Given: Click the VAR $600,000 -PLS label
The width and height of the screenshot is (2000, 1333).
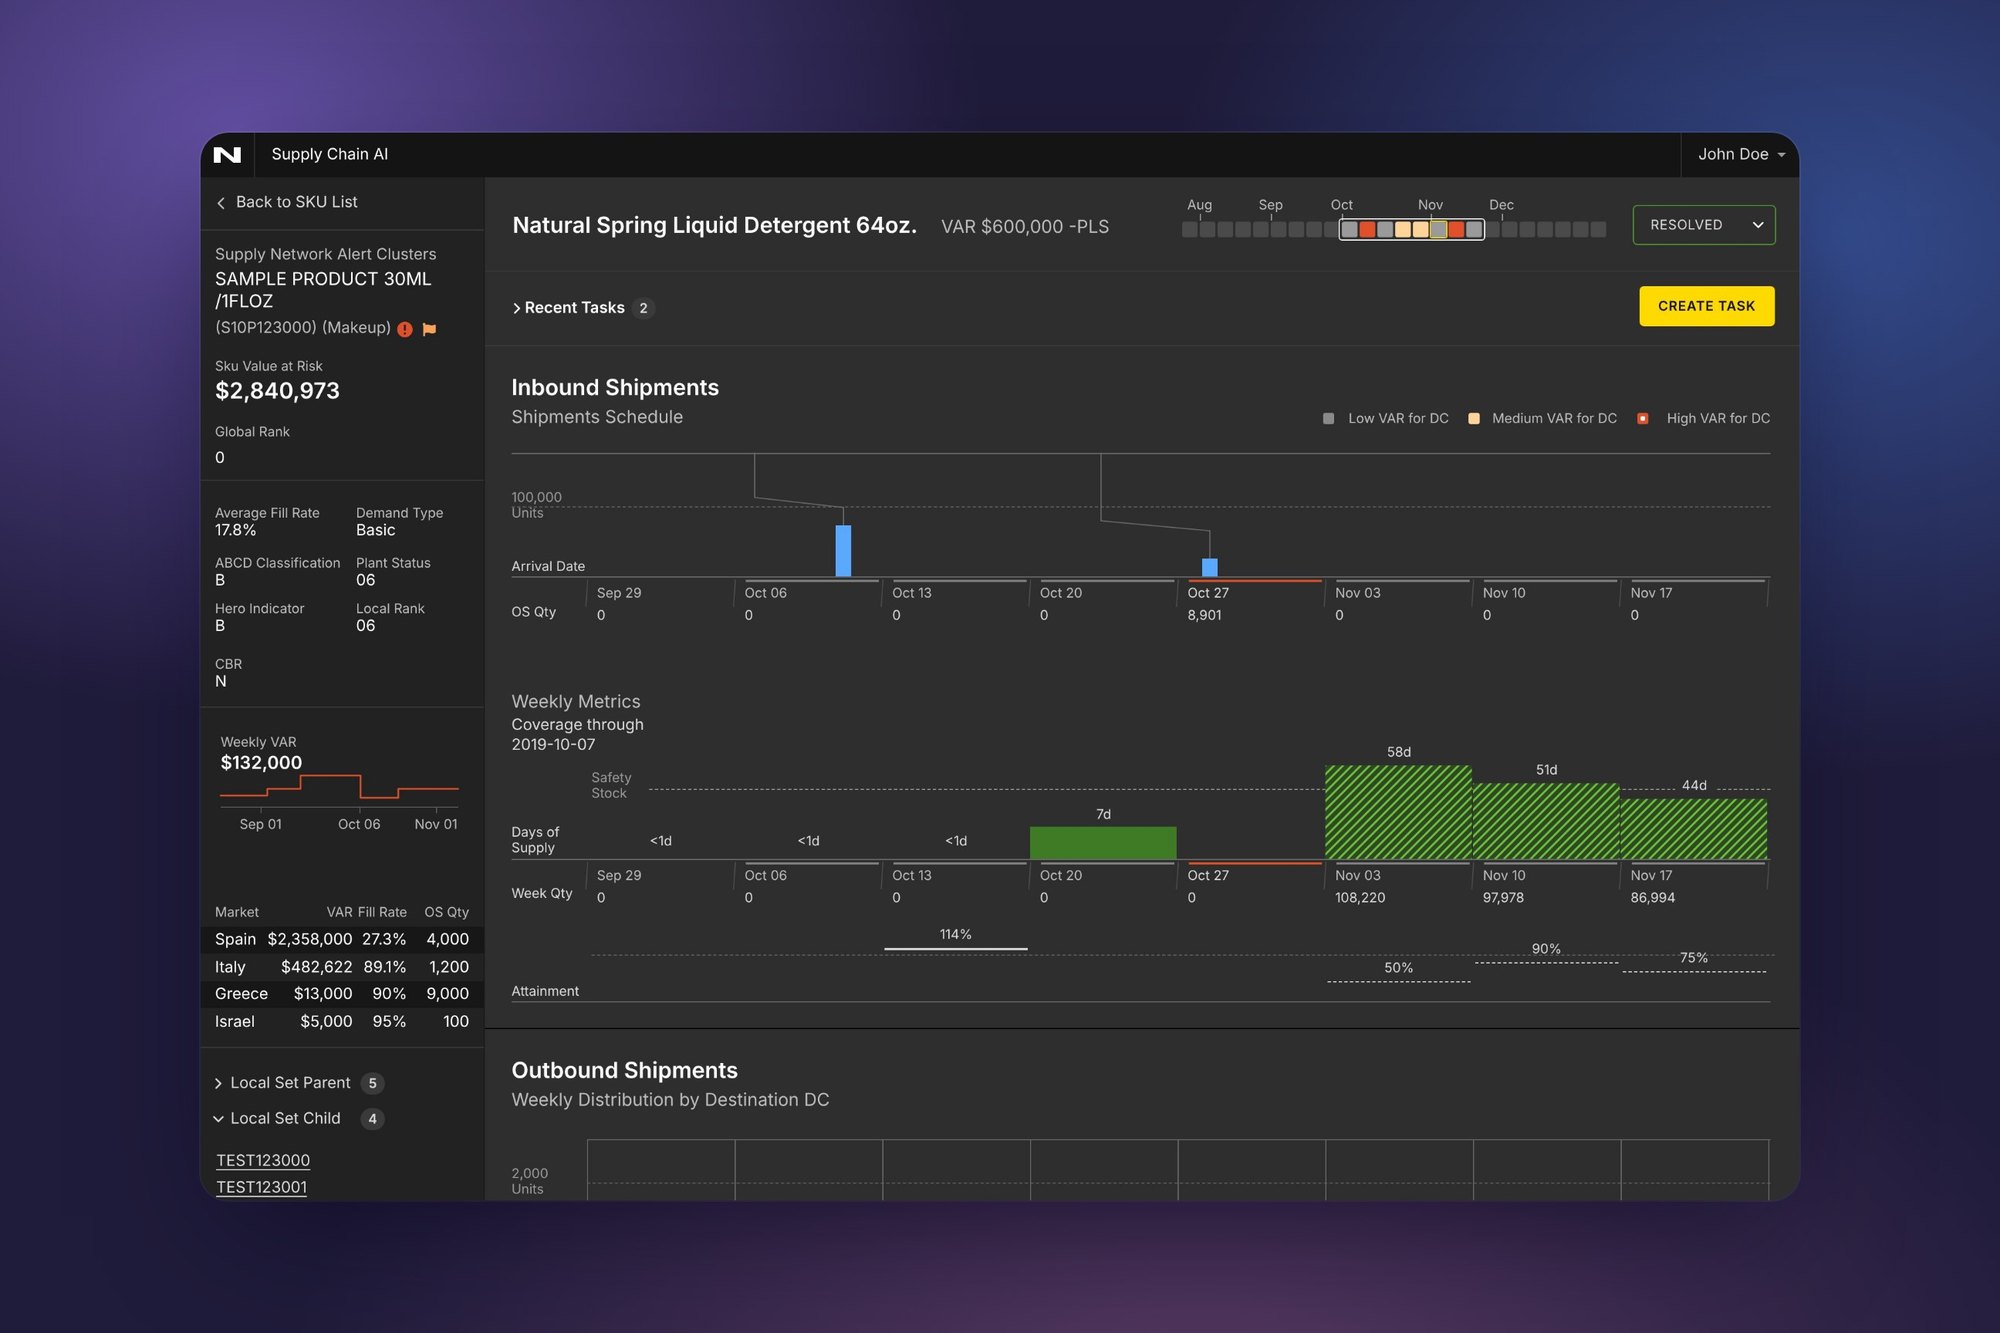Looking at the screenshot, I should click(x=1024, y=227).
